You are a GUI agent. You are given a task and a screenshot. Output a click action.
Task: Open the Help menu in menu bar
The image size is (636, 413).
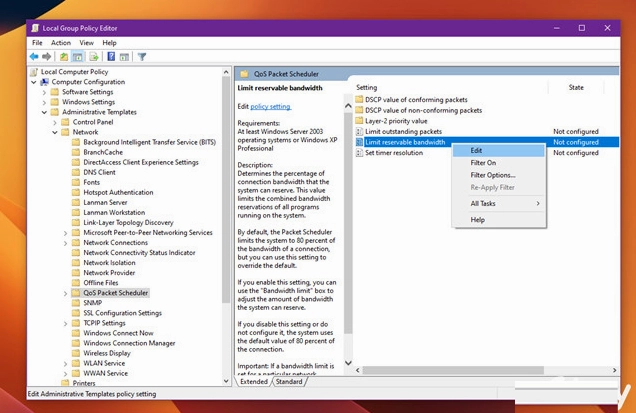point(109,43)
